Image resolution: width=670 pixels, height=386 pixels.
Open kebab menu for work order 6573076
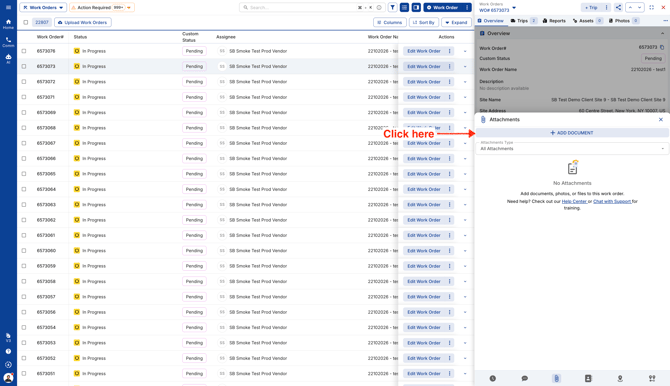tap(450, 51)
